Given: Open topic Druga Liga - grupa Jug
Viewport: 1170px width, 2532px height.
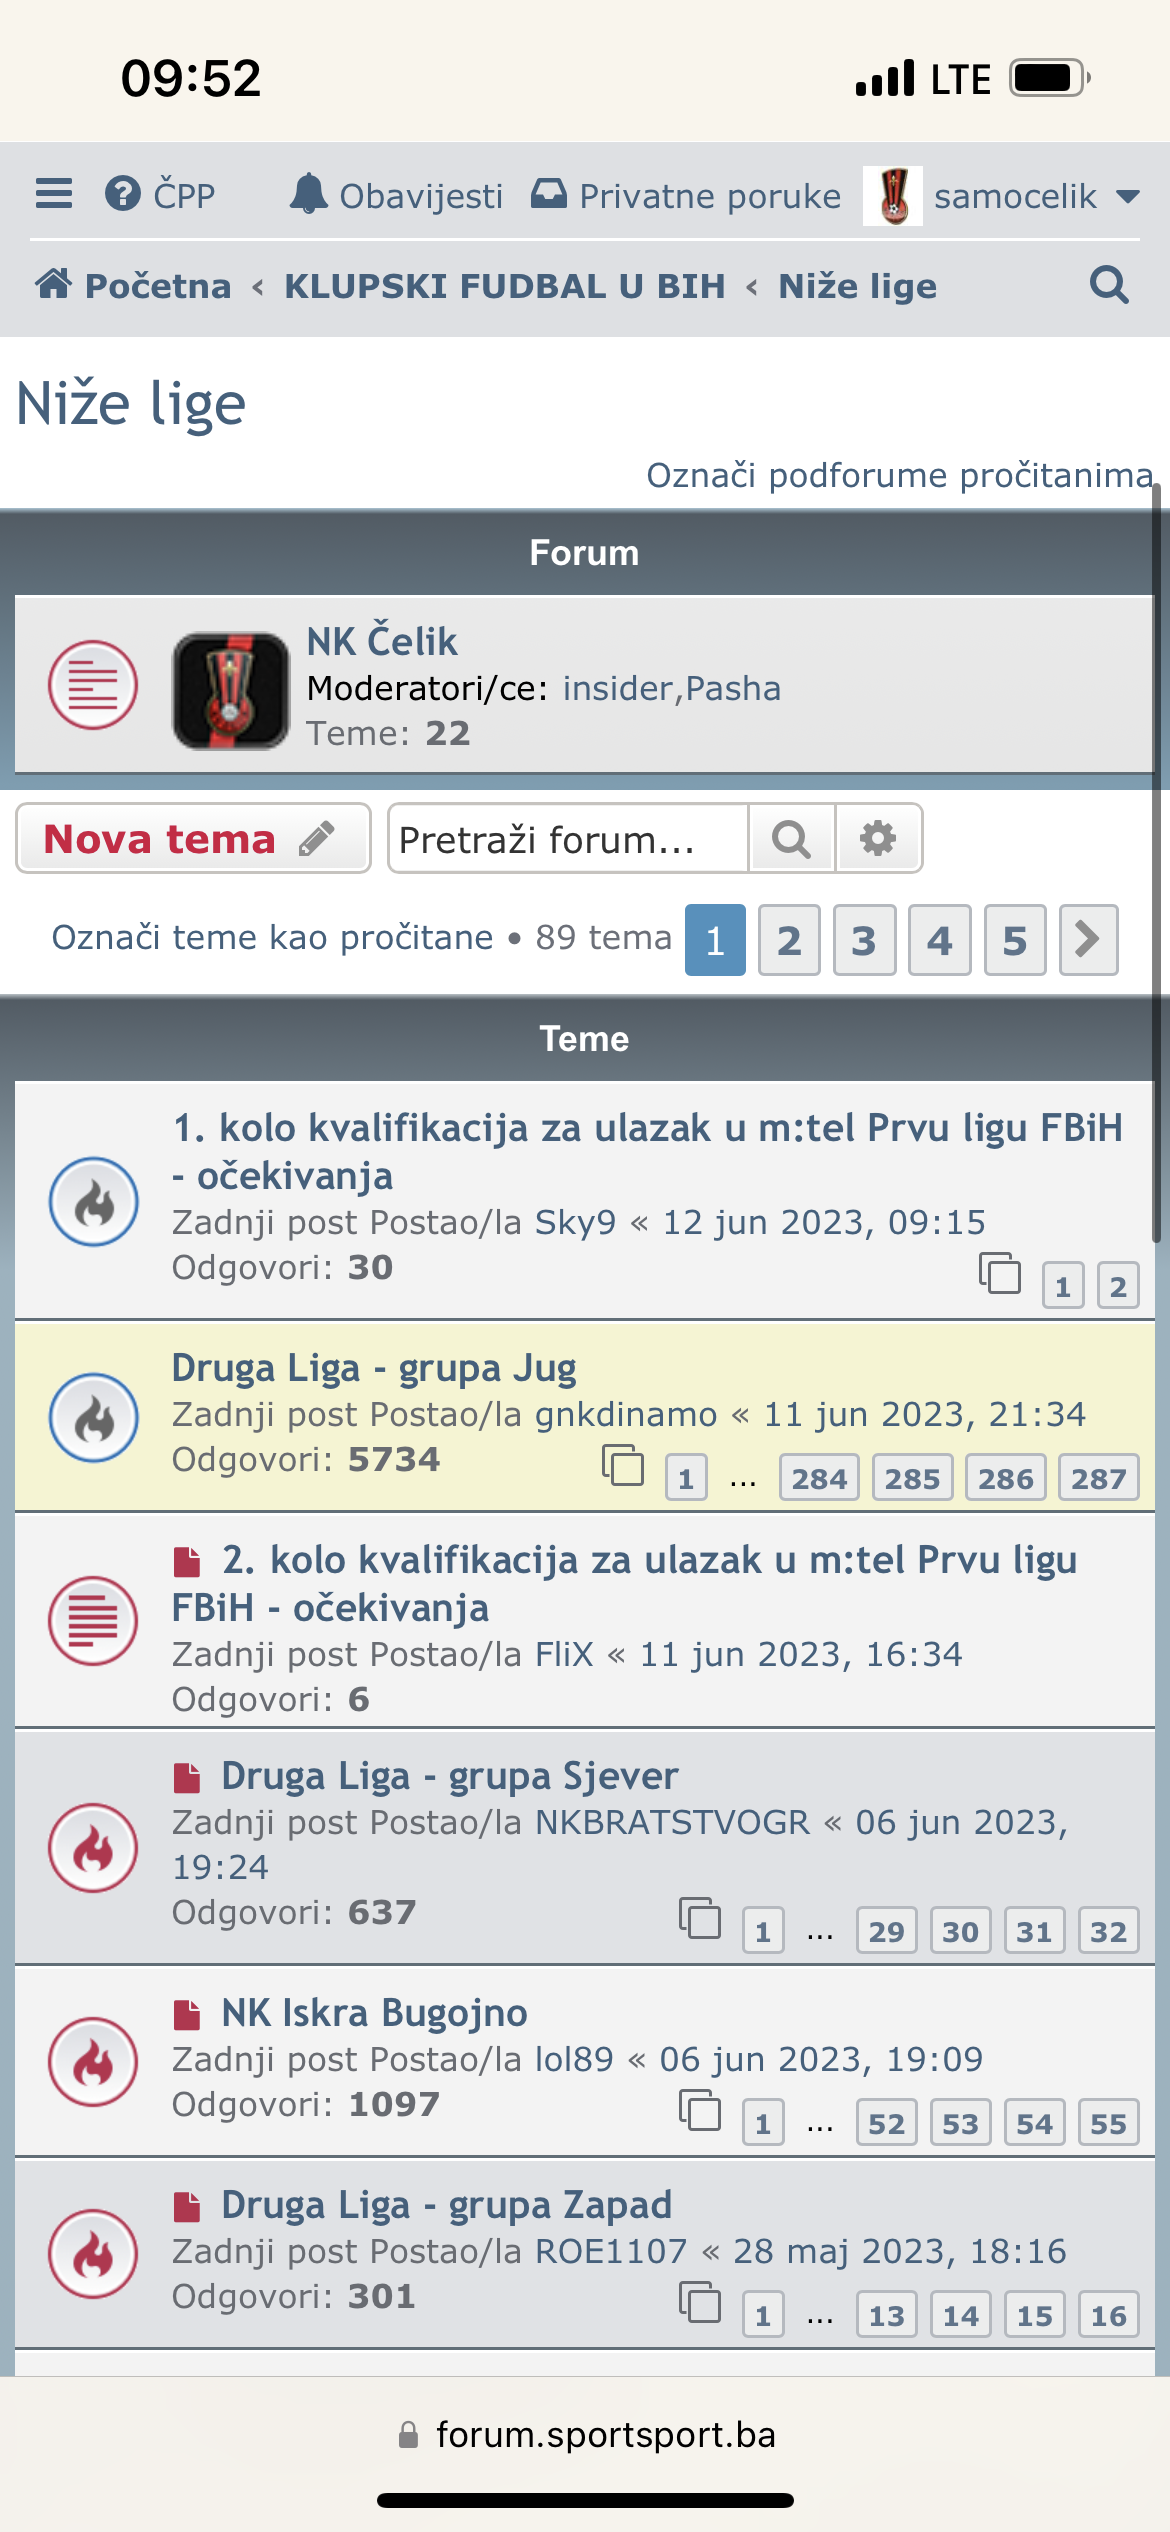Looking at the screenshot, I should [374, 1367].
